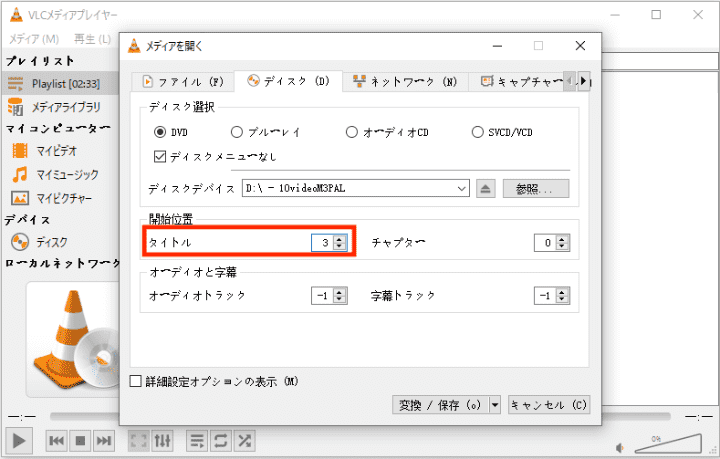Show more tabs with the right arrow
The height and width of the screenshot is (459, 720).
583,81
